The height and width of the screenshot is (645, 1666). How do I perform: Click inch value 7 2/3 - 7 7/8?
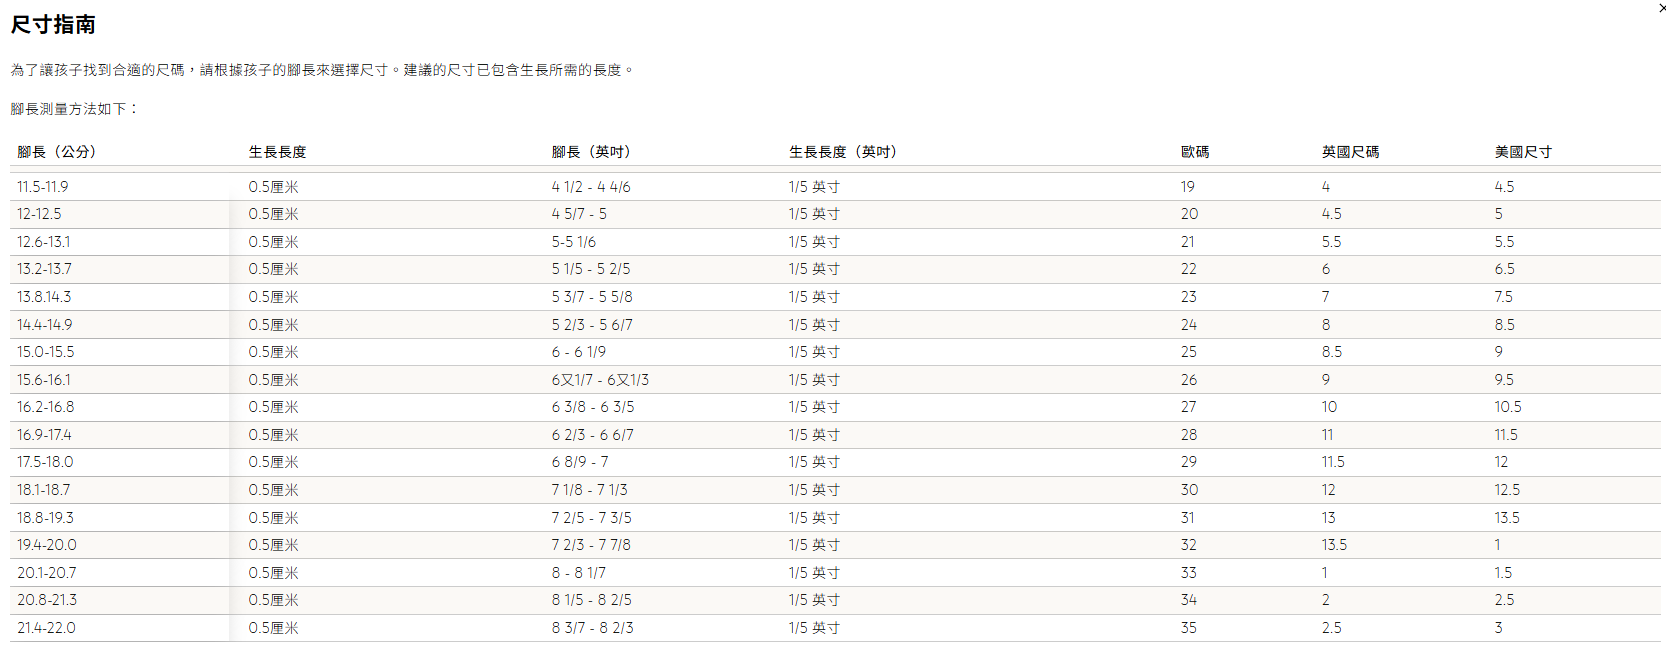[591, 545]
